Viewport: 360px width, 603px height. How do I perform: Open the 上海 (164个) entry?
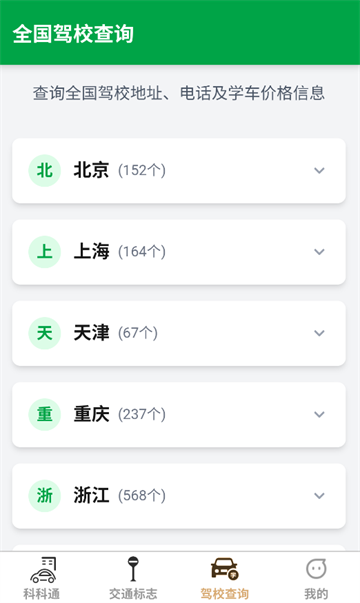point(179,252)
